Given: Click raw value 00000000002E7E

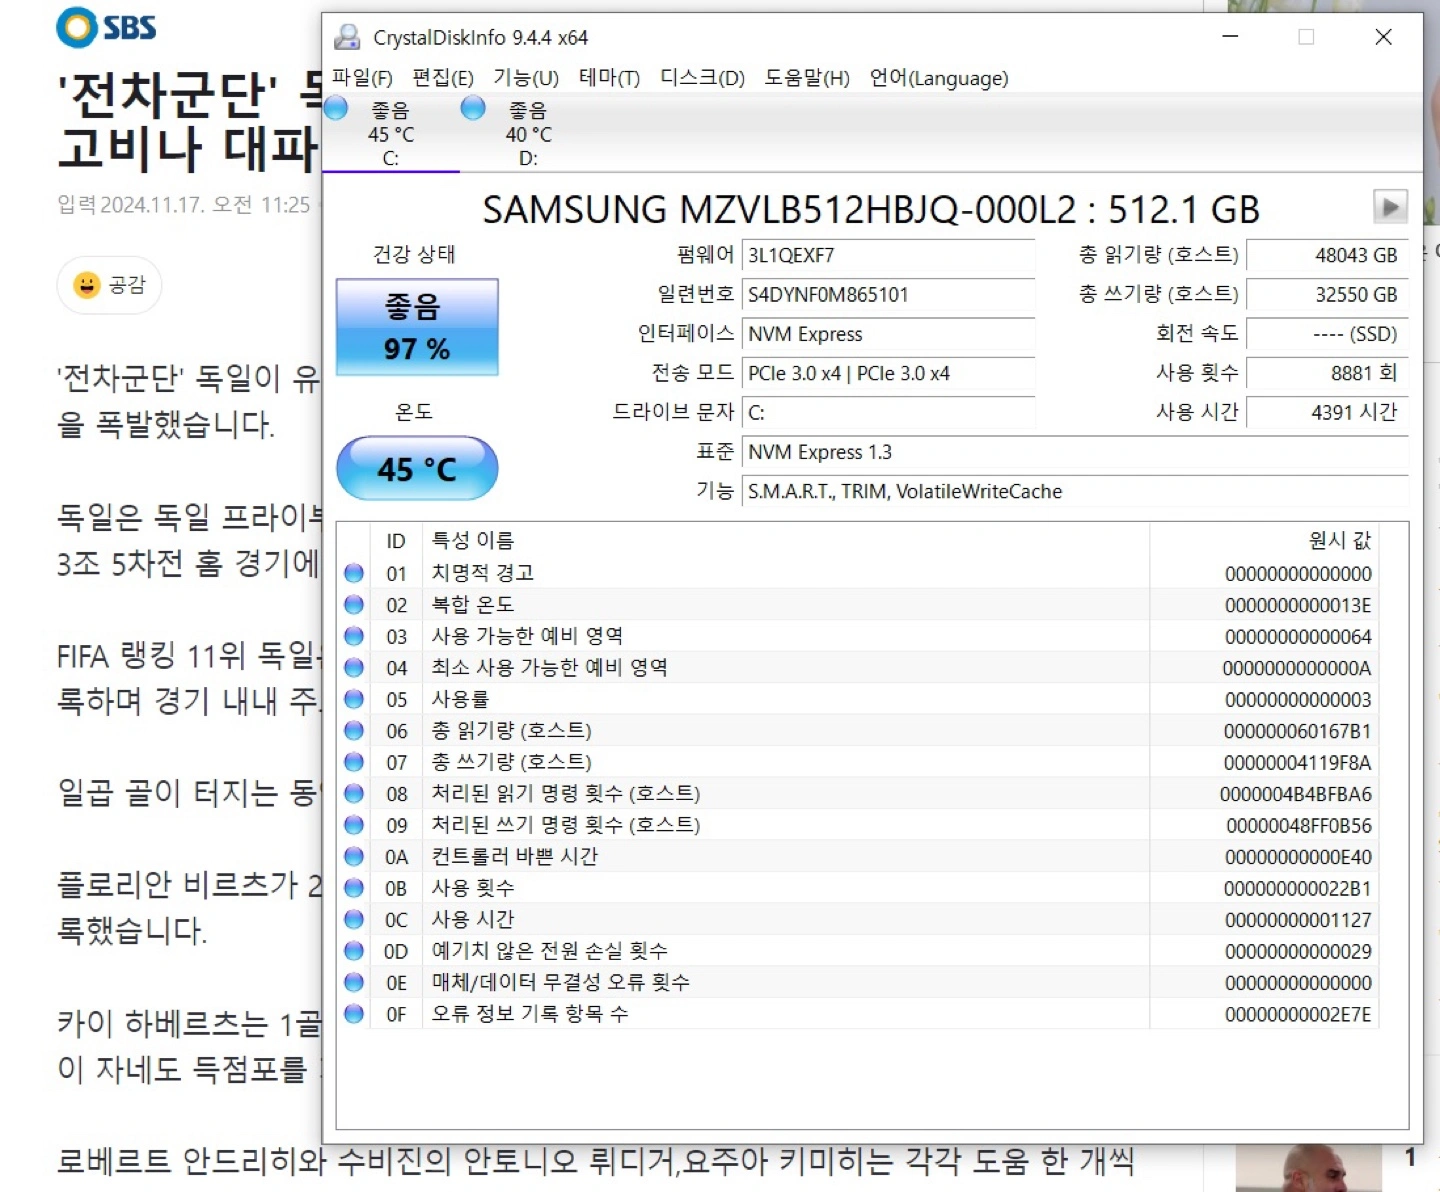Looking at the screenshot, I should [x=1298, y=1015].
